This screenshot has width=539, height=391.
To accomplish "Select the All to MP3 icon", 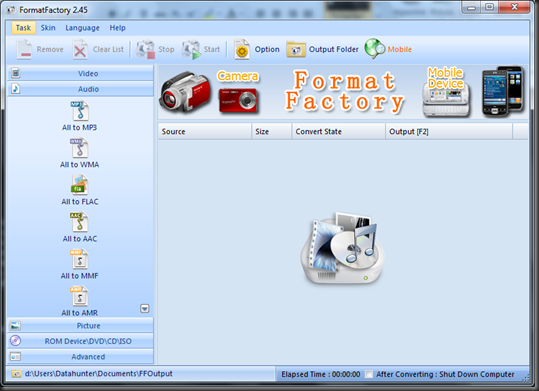I will [79, 110].
